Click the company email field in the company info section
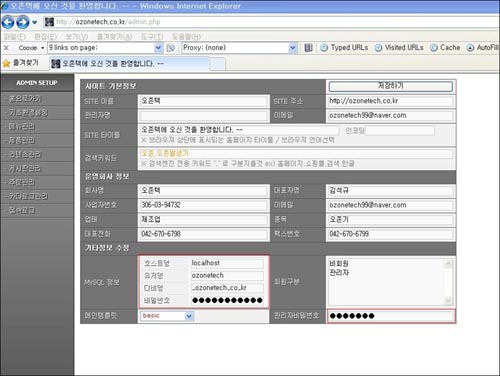This screenshot has height=376, width=500. coord(390,205)
